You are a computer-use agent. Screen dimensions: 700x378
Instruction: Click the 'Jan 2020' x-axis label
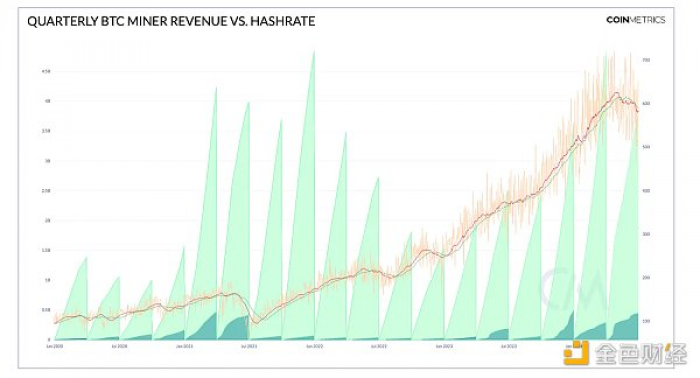click(55, 346)
